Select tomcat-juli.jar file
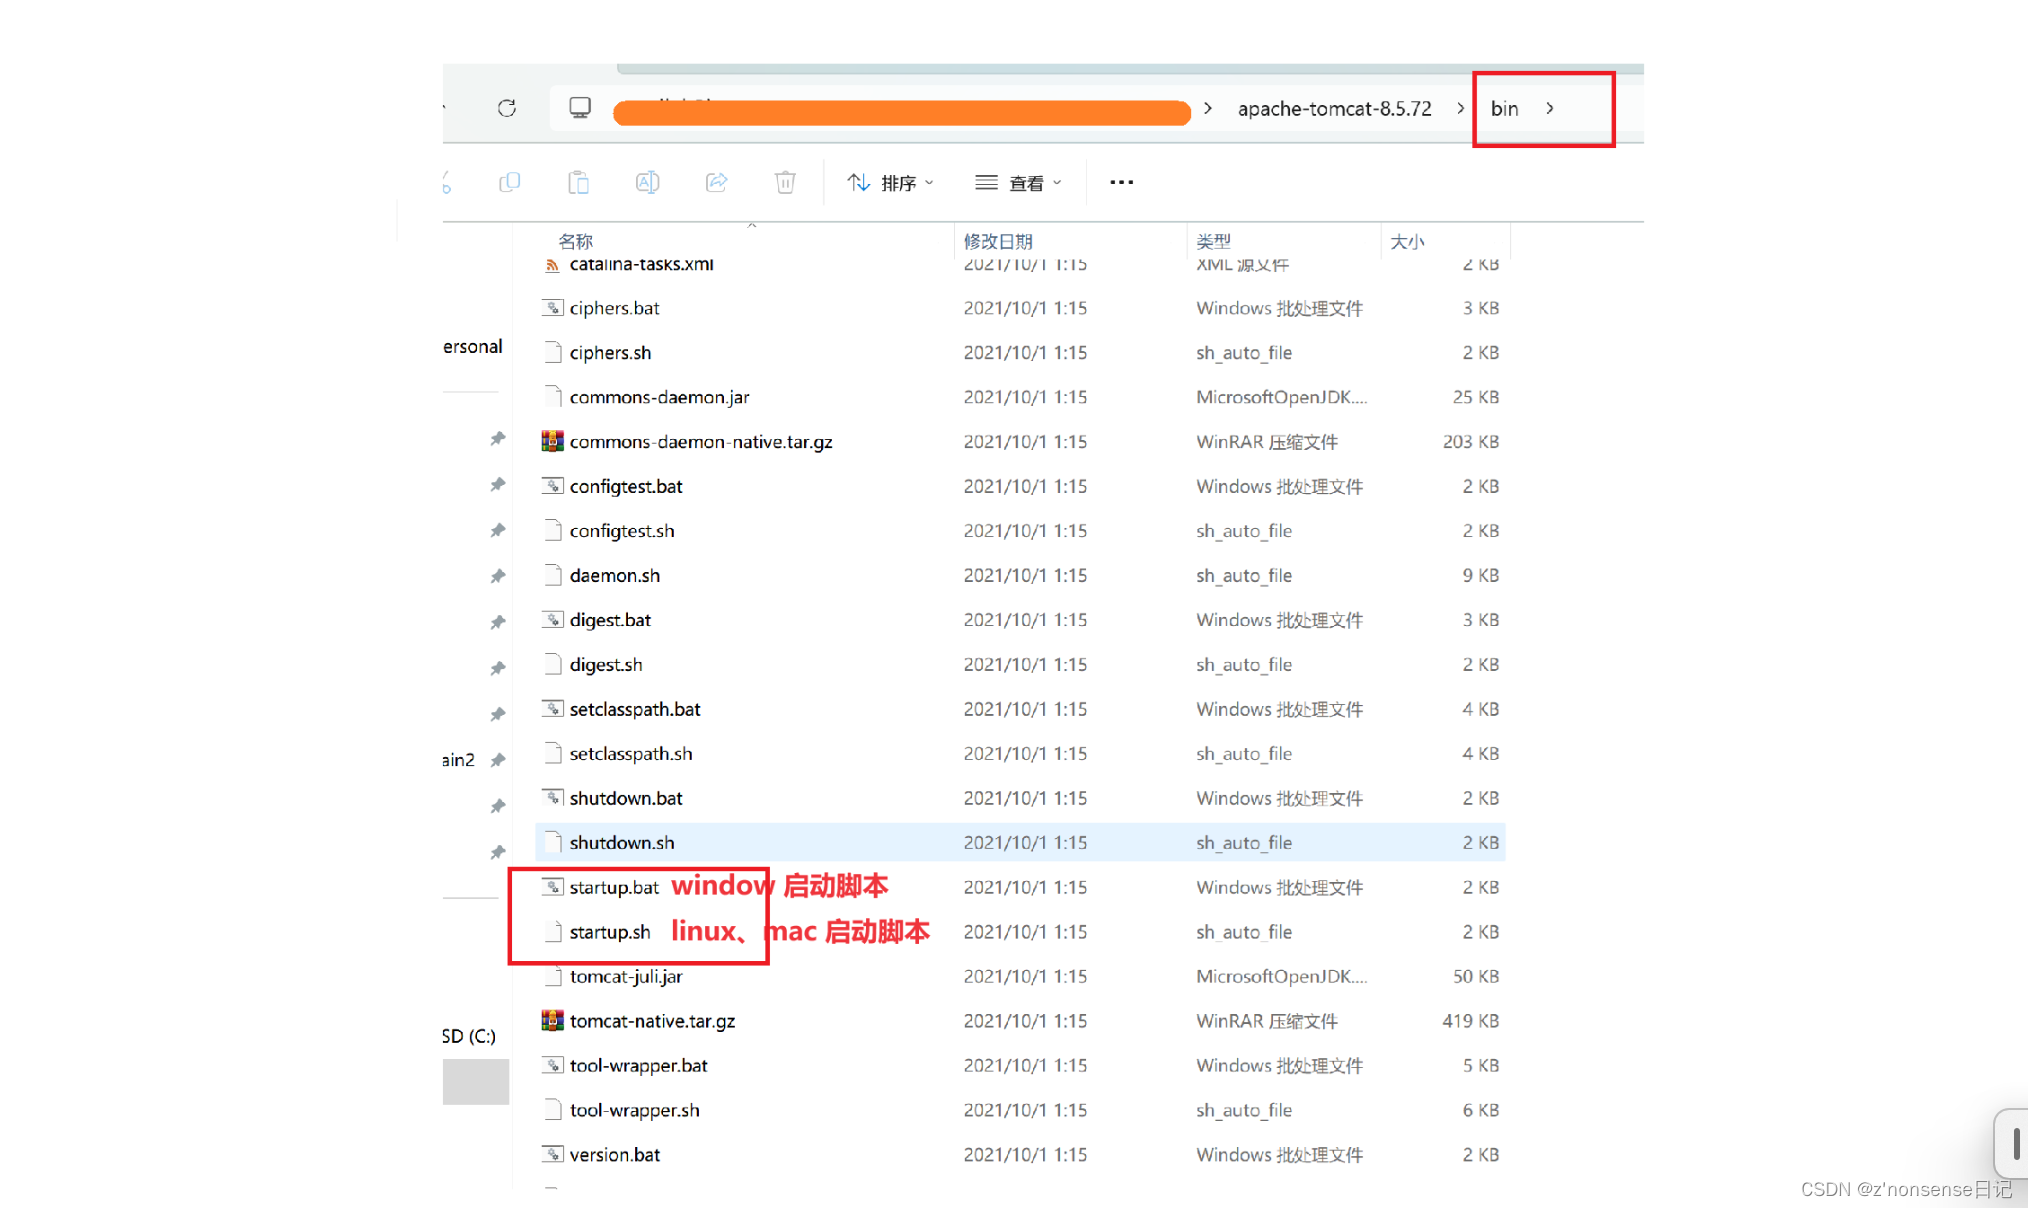 click(x=626, y=976)
